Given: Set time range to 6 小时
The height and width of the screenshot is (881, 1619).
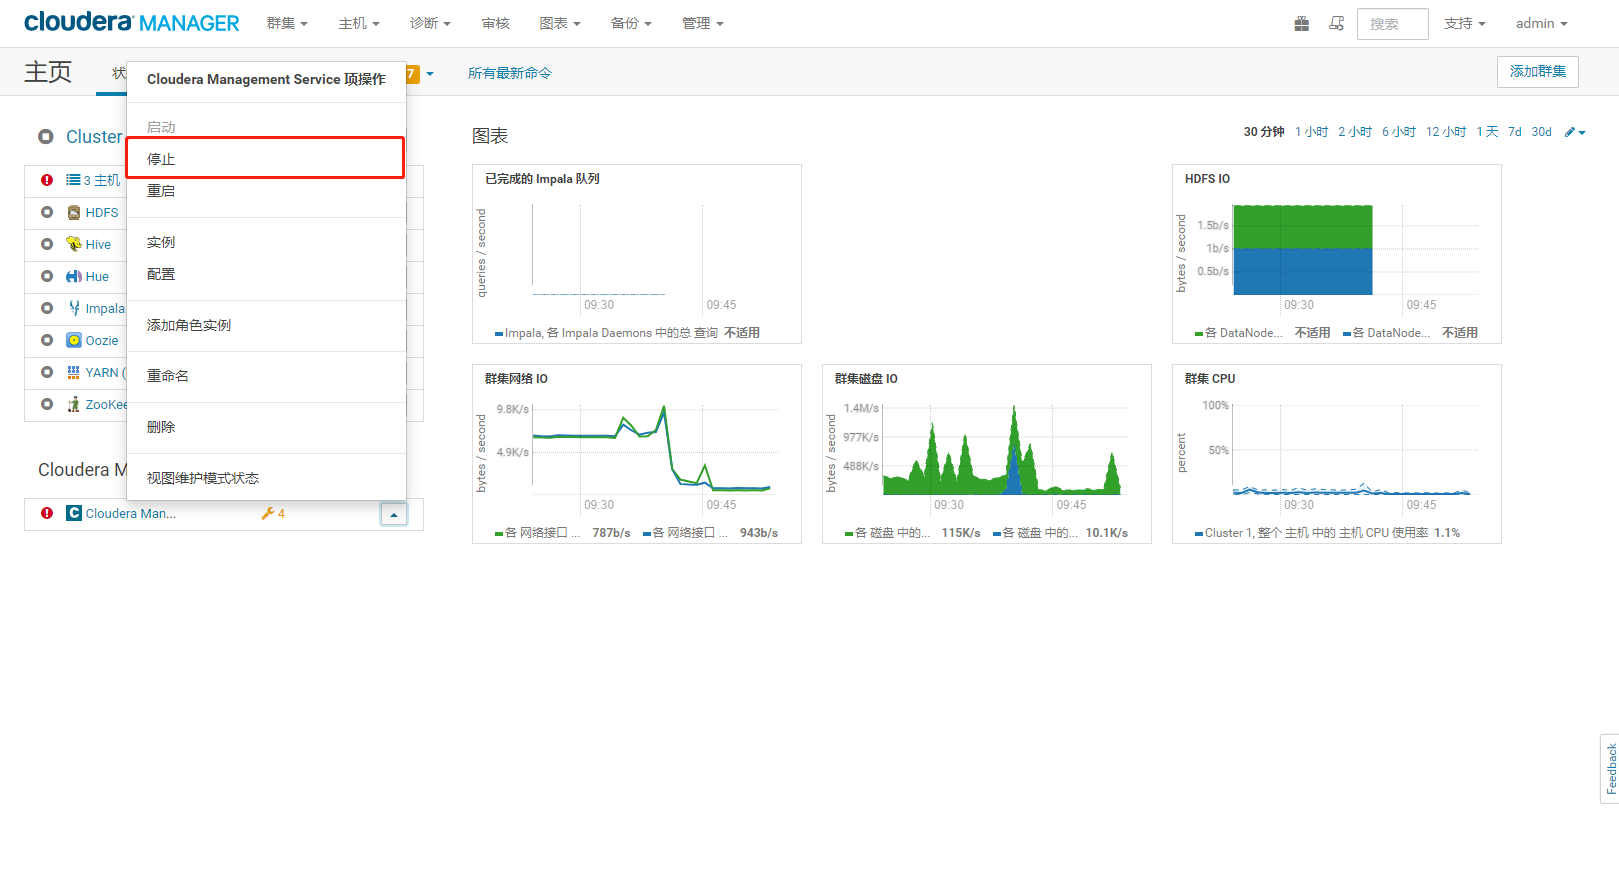Looking at the screenshot, I should pos(1399,132).
